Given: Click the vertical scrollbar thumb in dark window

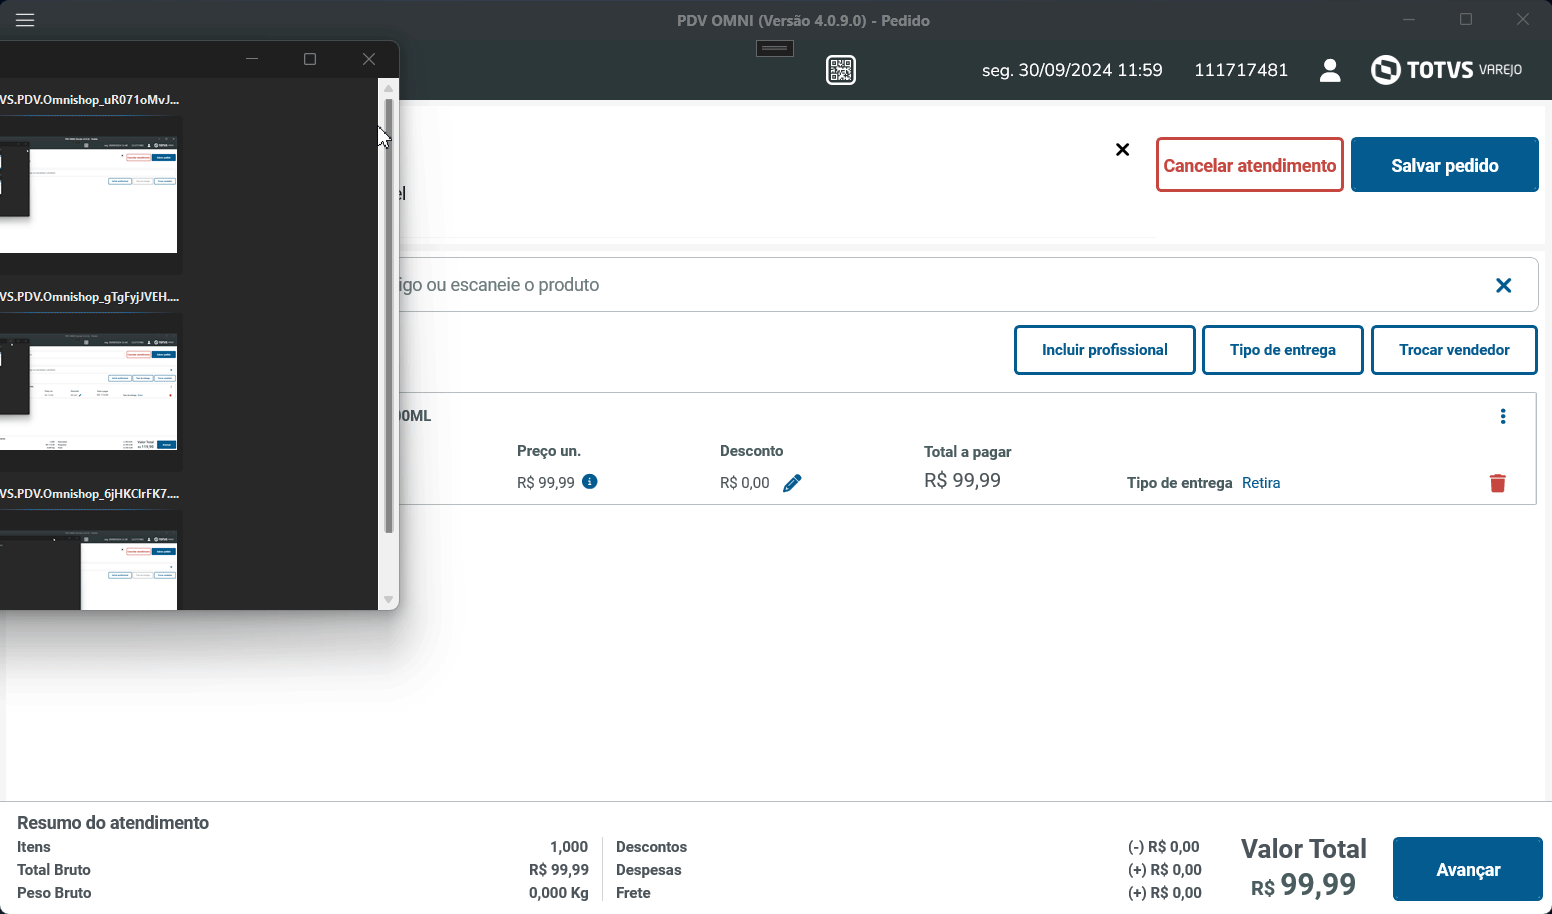Looking at the screenshot, I should click(x=389, y=316).
